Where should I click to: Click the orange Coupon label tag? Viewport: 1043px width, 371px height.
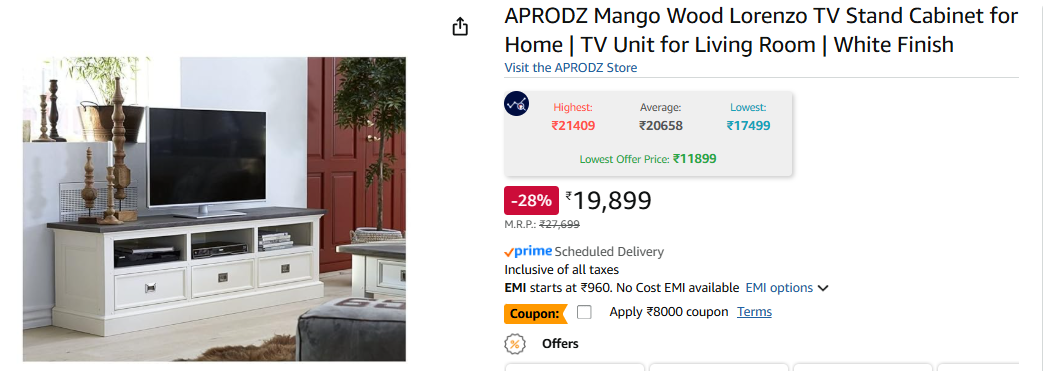pyautogui.click(x=535, y=312)
